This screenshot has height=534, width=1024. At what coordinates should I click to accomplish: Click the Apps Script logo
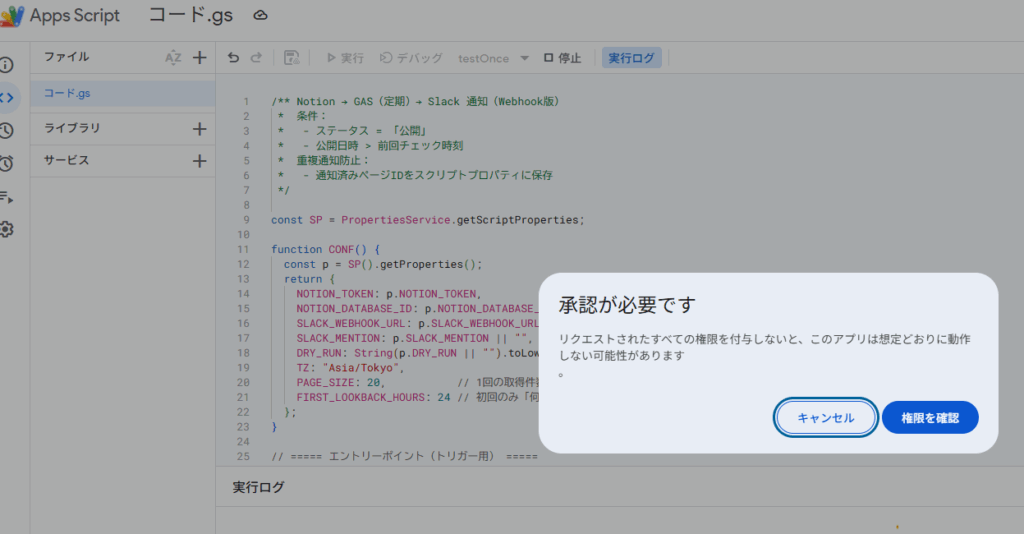[x=12, y=16]
